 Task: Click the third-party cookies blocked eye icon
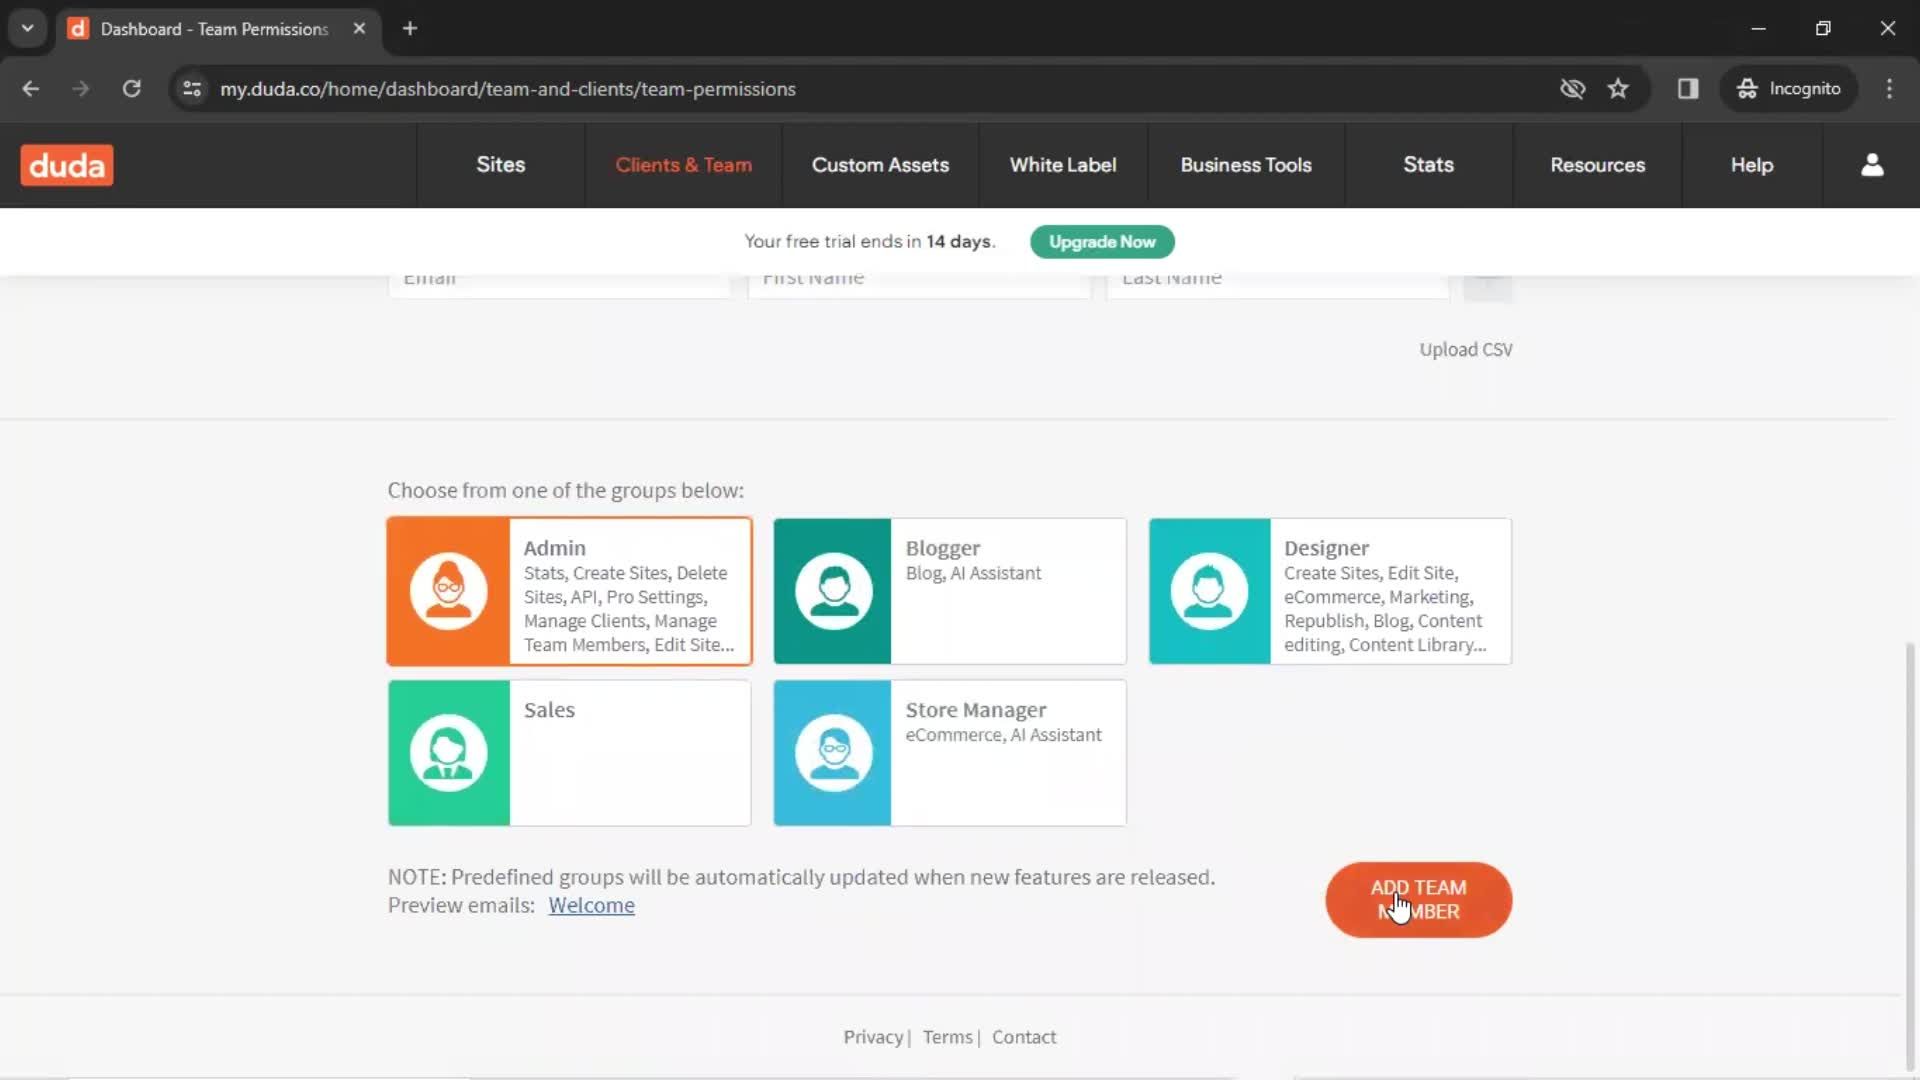1572,89
